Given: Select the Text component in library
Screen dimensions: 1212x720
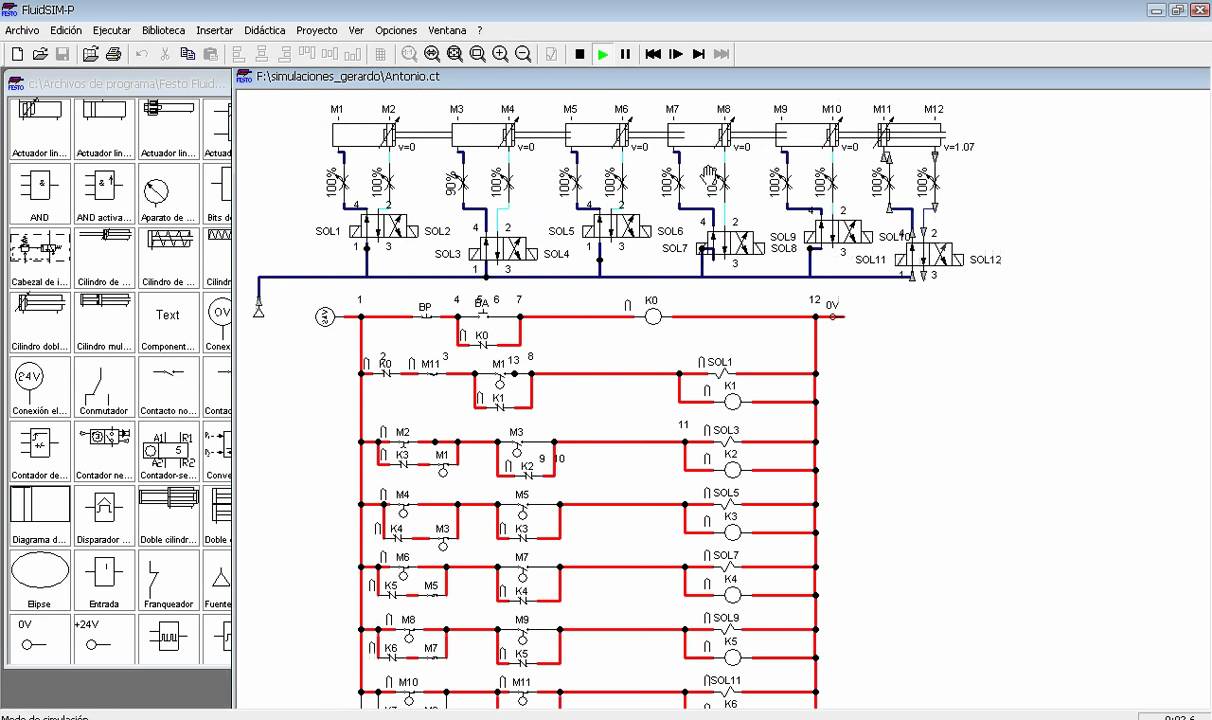Looking at the screenshot, I should [168, 322].
